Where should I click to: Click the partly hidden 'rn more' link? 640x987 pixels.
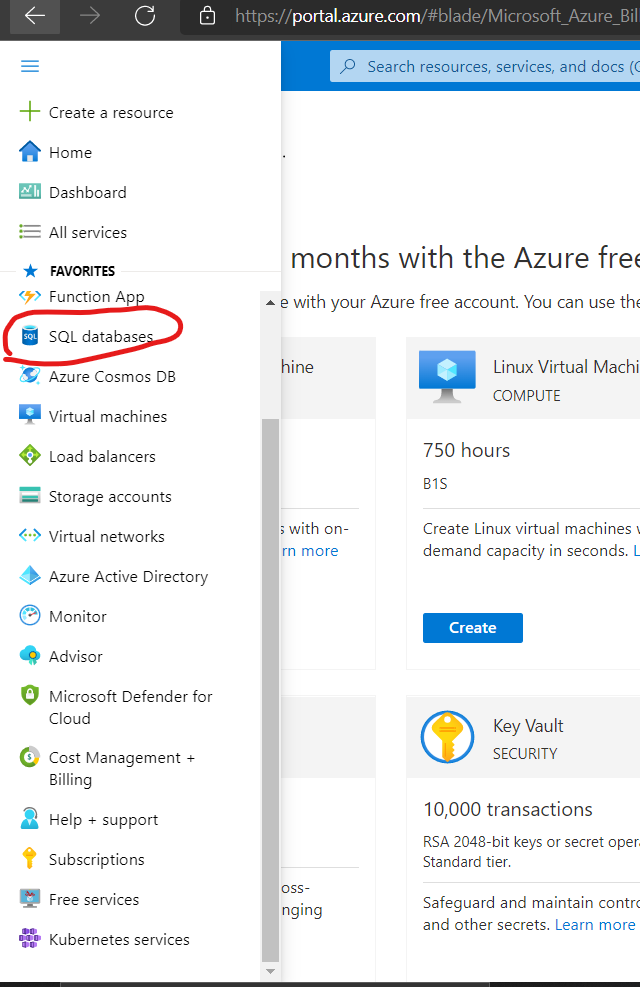310,551
